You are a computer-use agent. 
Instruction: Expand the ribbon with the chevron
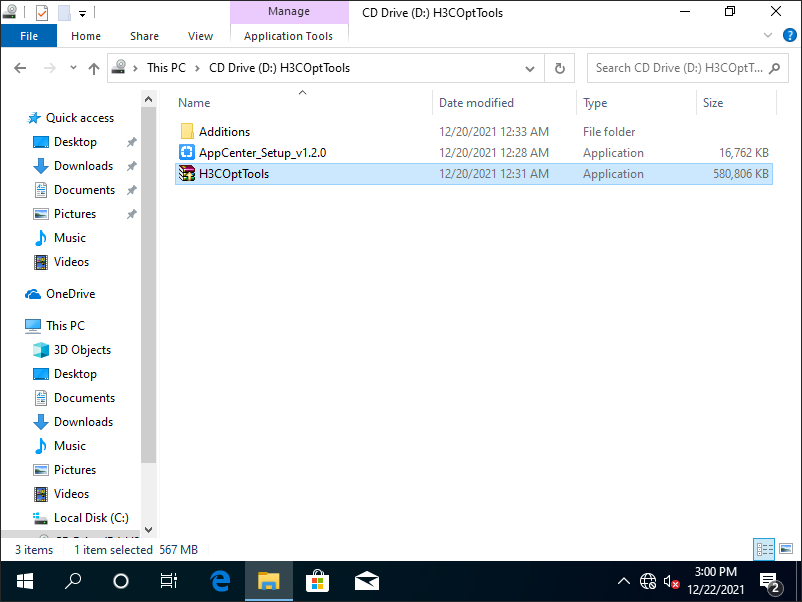pos(768,35)
